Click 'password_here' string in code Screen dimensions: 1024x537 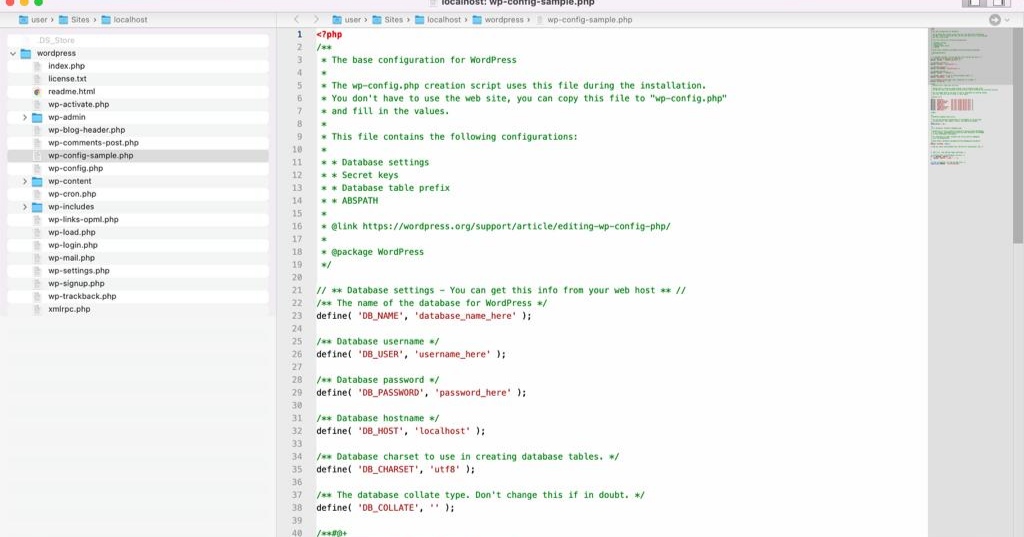473,393
